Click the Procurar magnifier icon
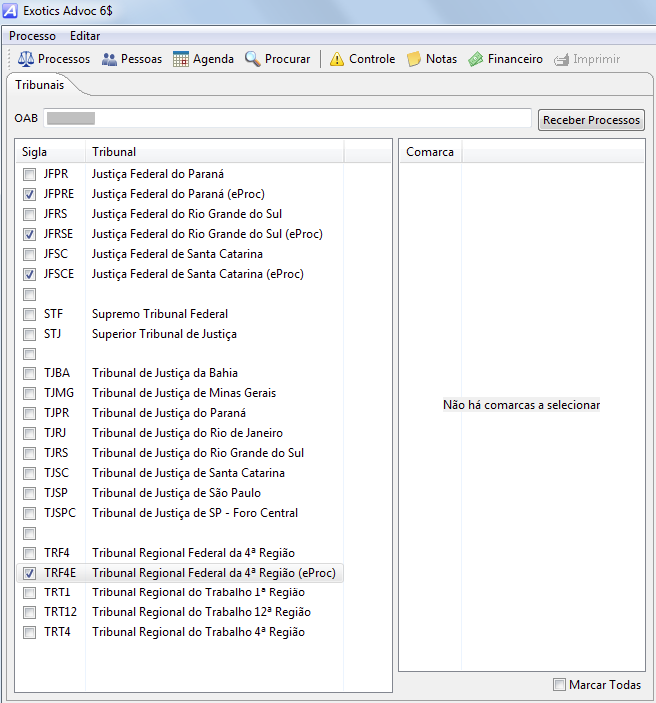 point(253,59)
